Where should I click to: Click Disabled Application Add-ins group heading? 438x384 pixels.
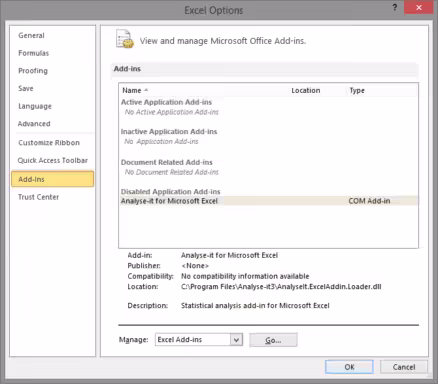pyautogui.click(x=171, y=191)
